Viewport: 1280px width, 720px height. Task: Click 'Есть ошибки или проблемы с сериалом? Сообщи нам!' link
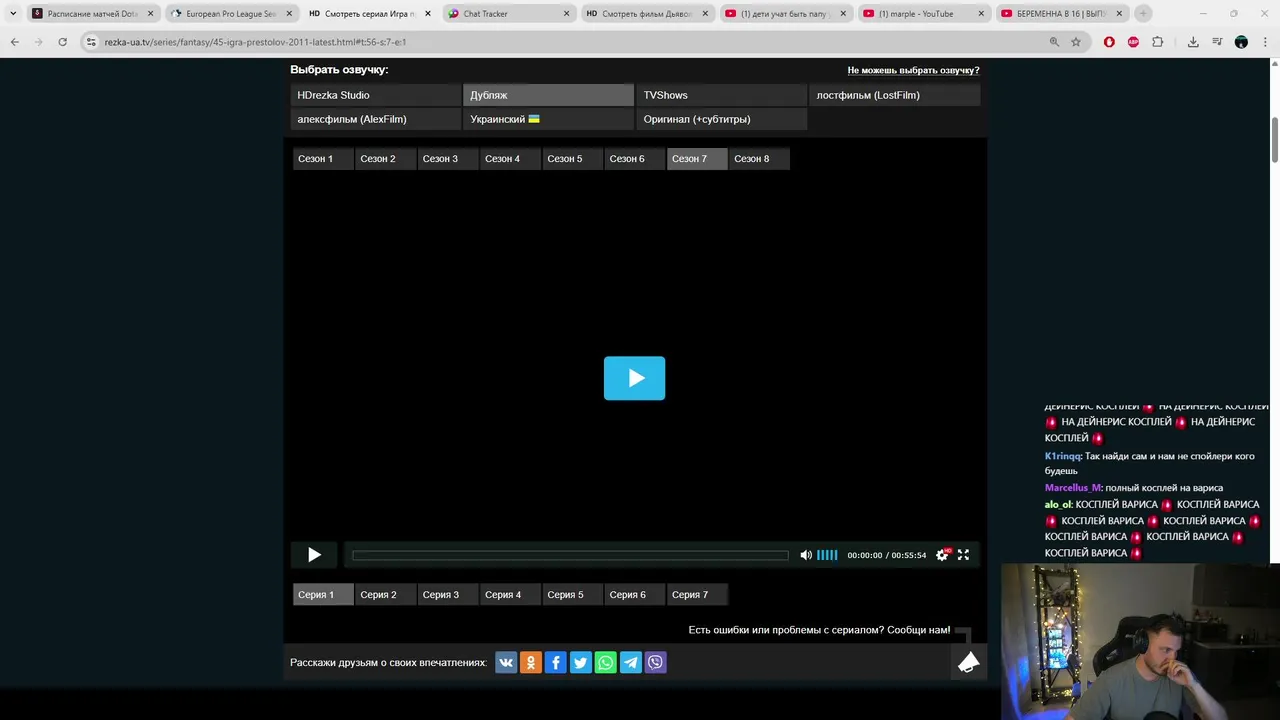pyautogui.click(x=819, y=630)
